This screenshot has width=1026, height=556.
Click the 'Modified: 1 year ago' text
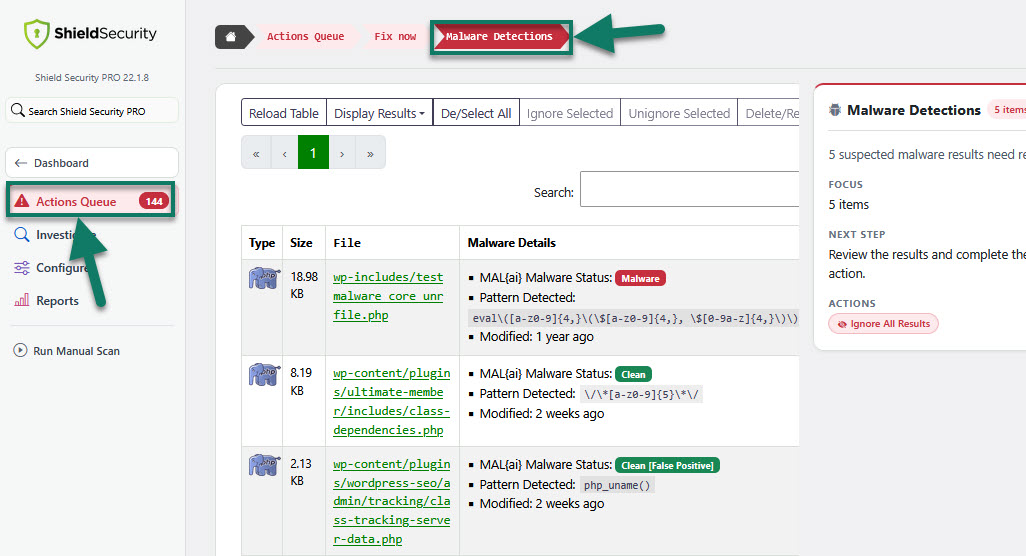(x=537, y=337)
